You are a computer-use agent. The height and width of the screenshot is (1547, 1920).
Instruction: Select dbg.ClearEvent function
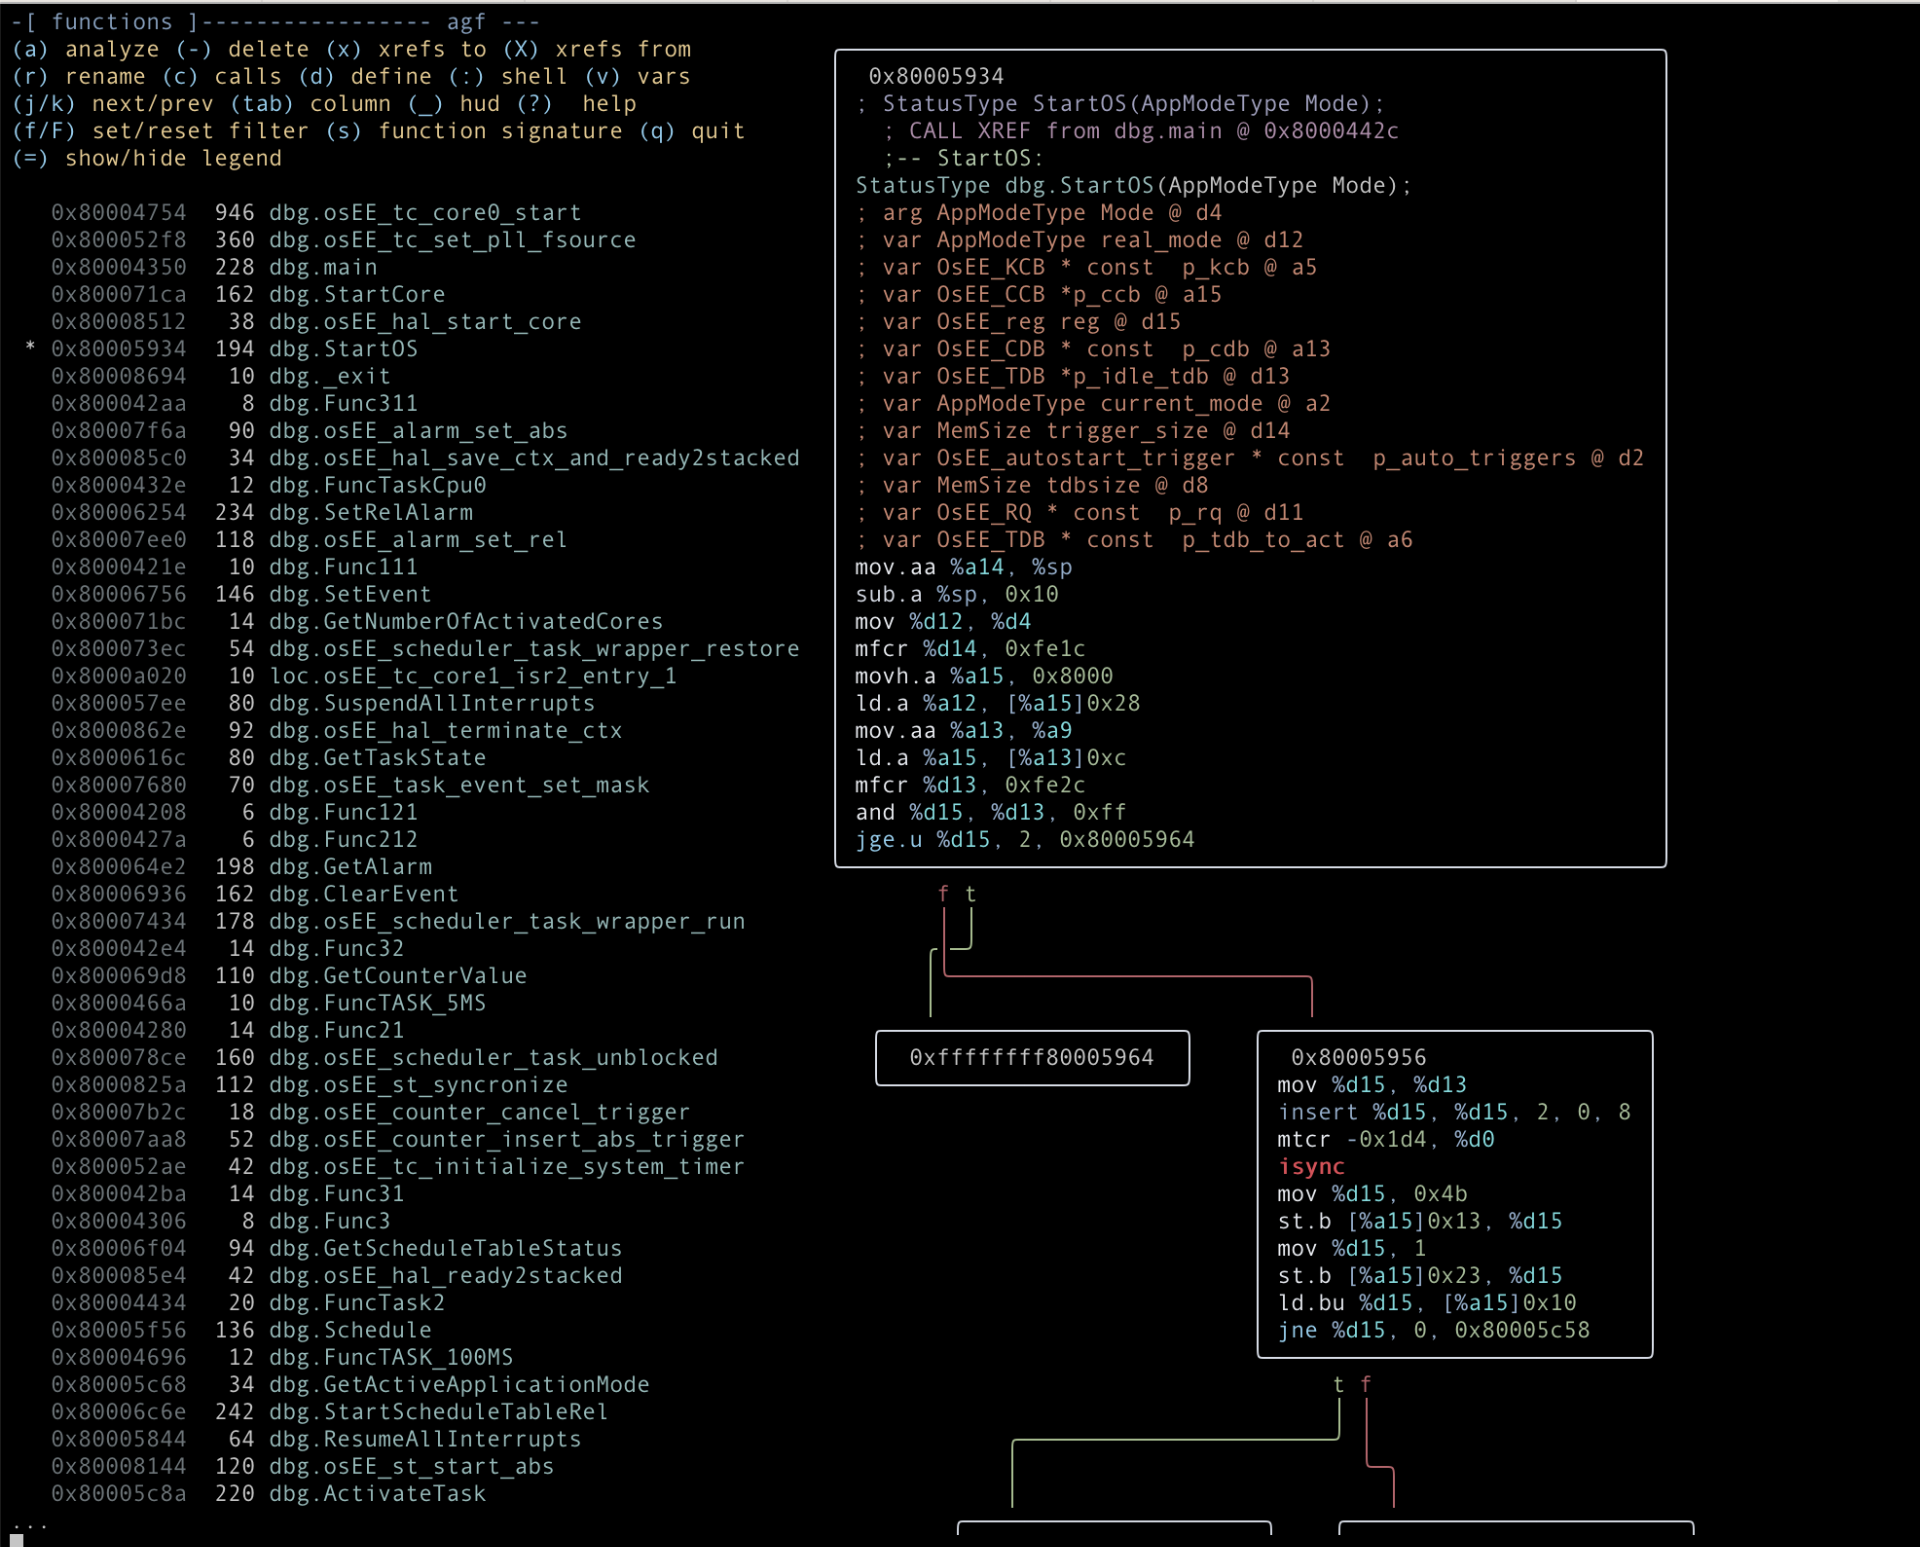click(255, 894)
